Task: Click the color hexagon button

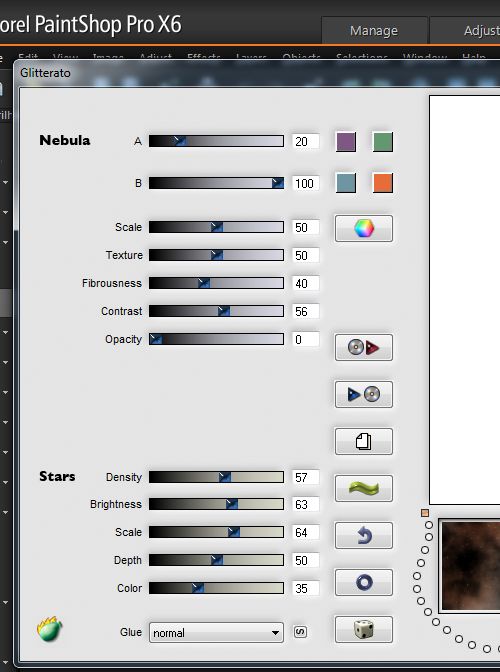Action: 363,228
